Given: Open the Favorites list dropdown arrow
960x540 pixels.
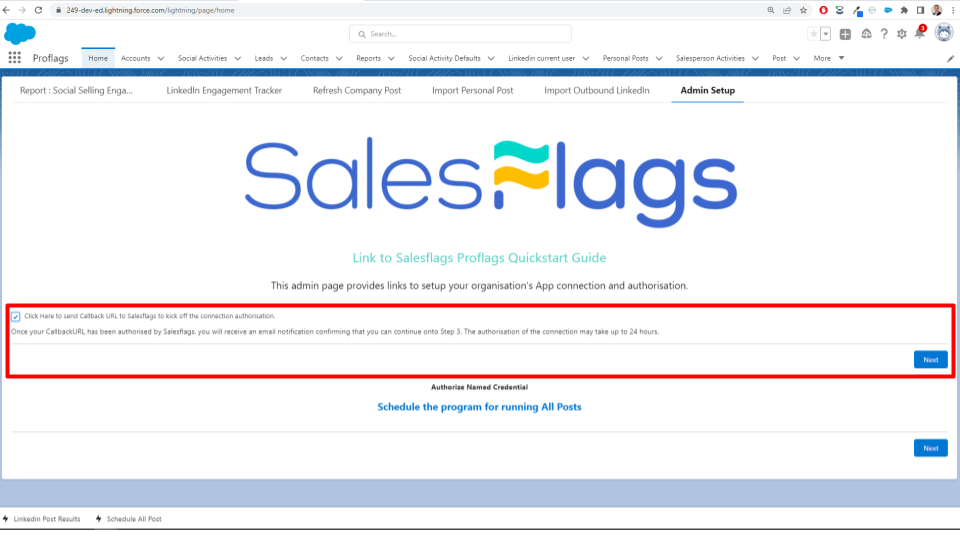Looking at the screenshot, I should [x=825, y=34].
